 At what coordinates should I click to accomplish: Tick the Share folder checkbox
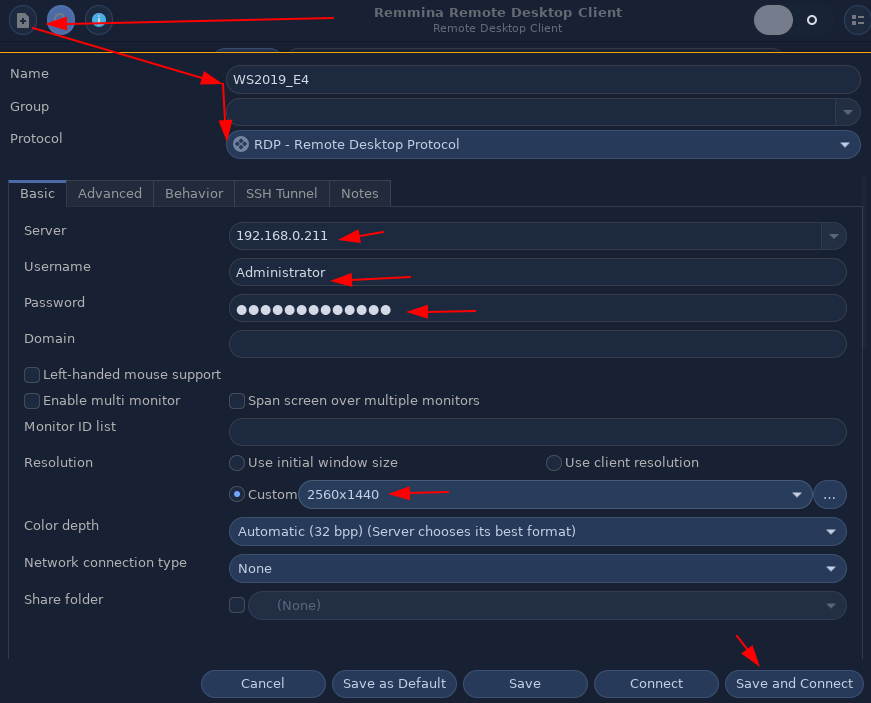237,605
